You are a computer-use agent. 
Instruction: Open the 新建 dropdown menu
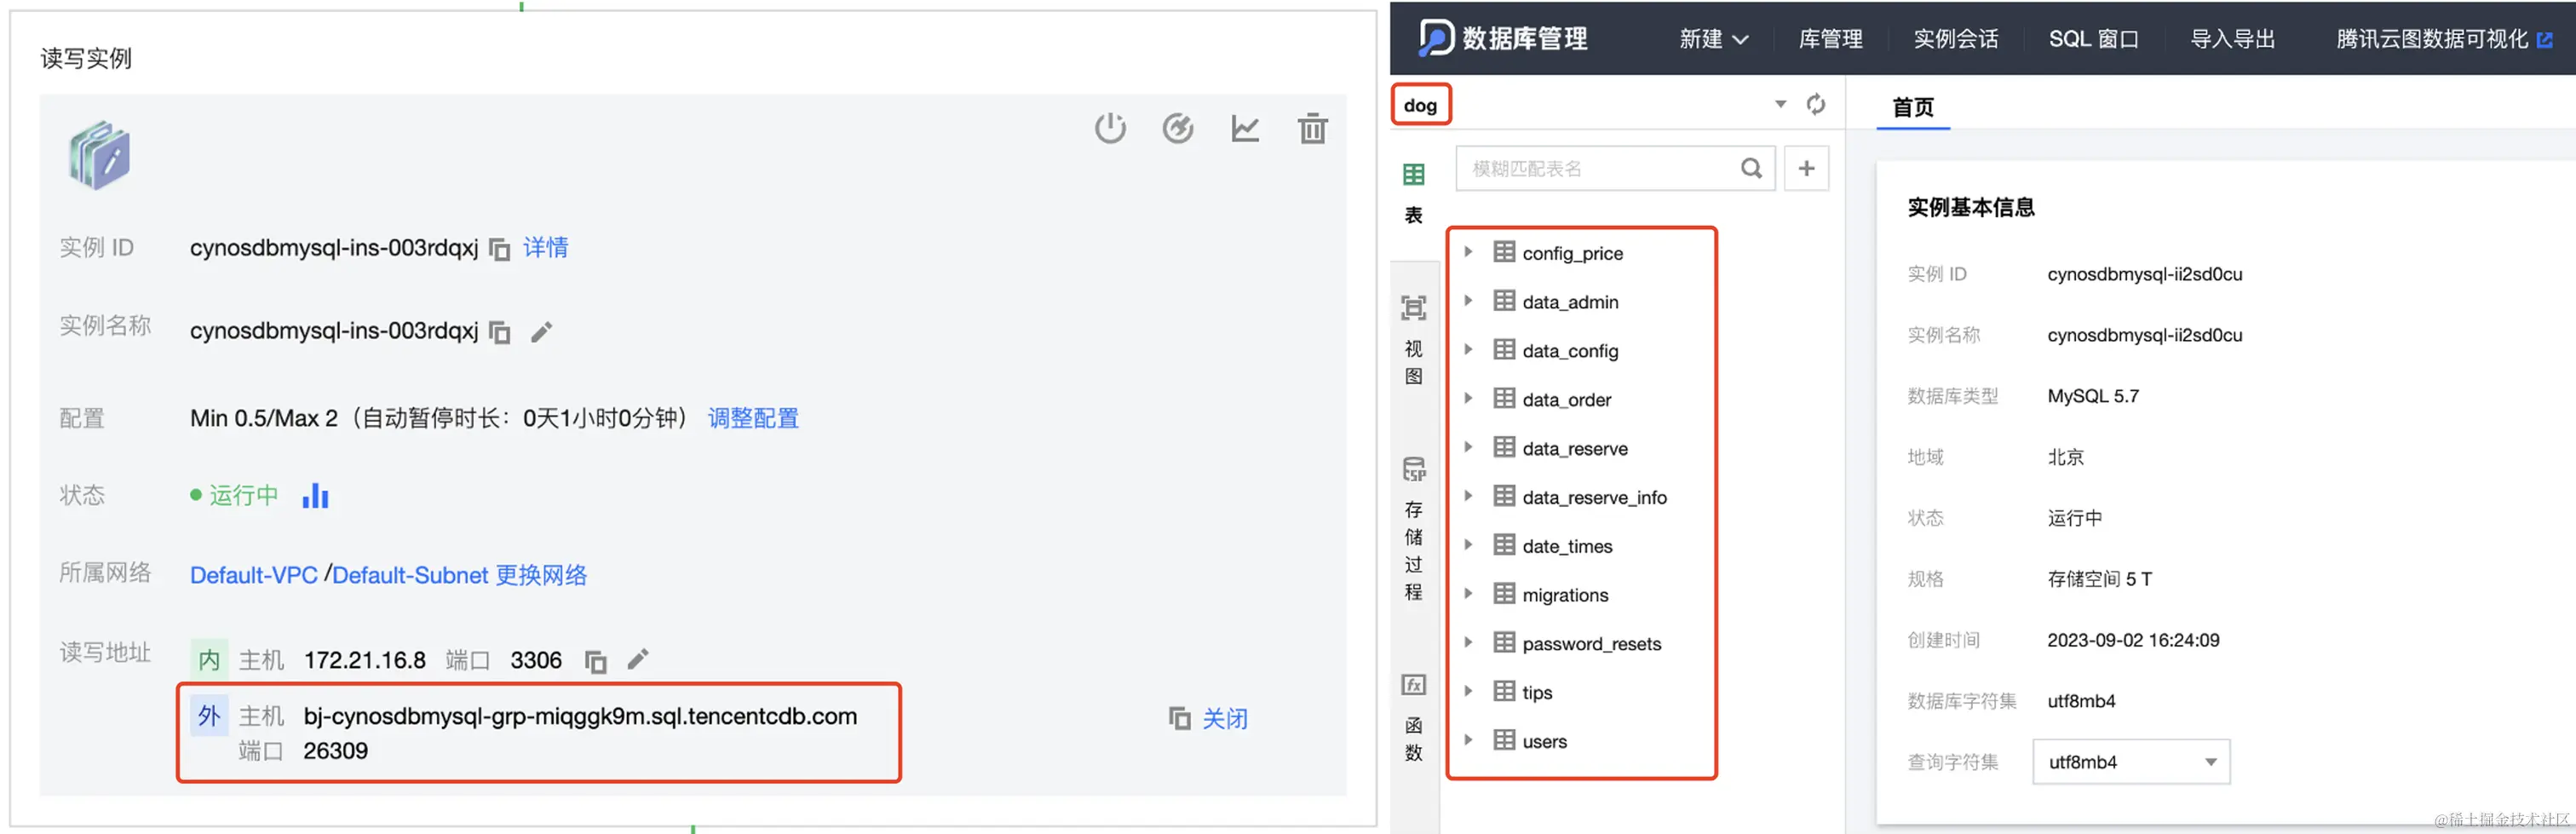click(1713, 39)
